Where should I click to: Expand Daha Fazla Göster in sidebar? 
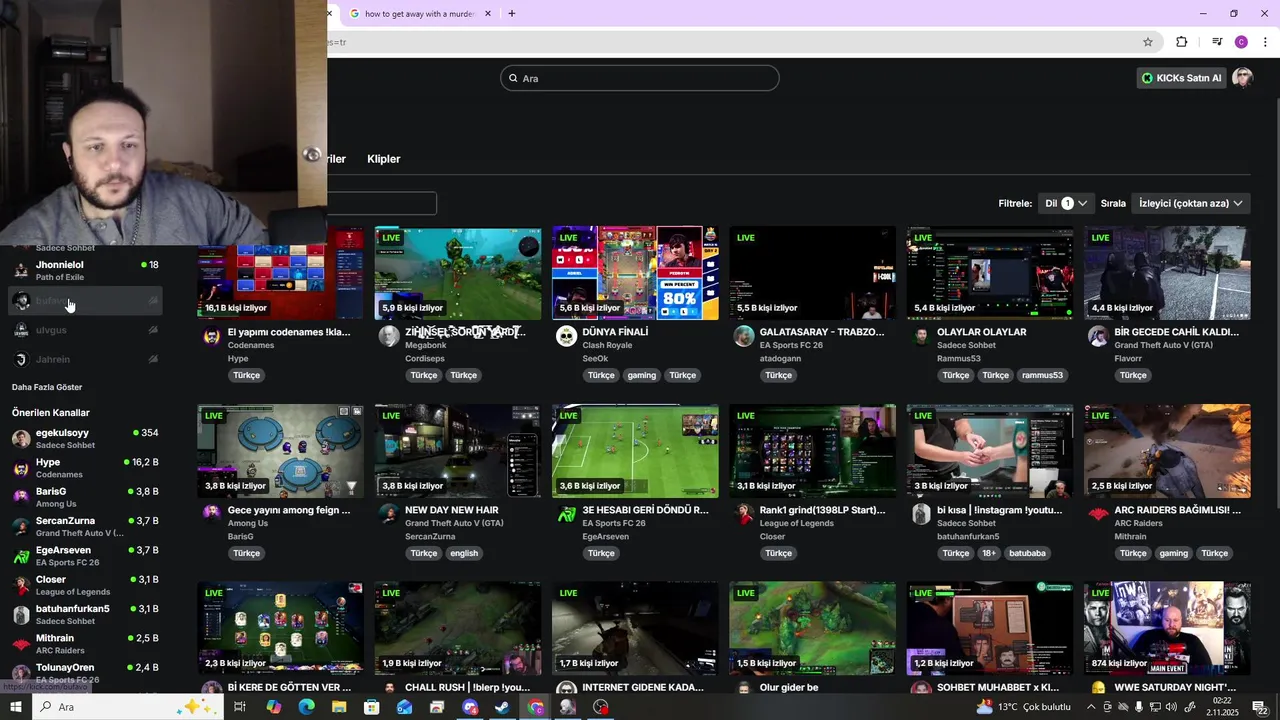[47, 387]
